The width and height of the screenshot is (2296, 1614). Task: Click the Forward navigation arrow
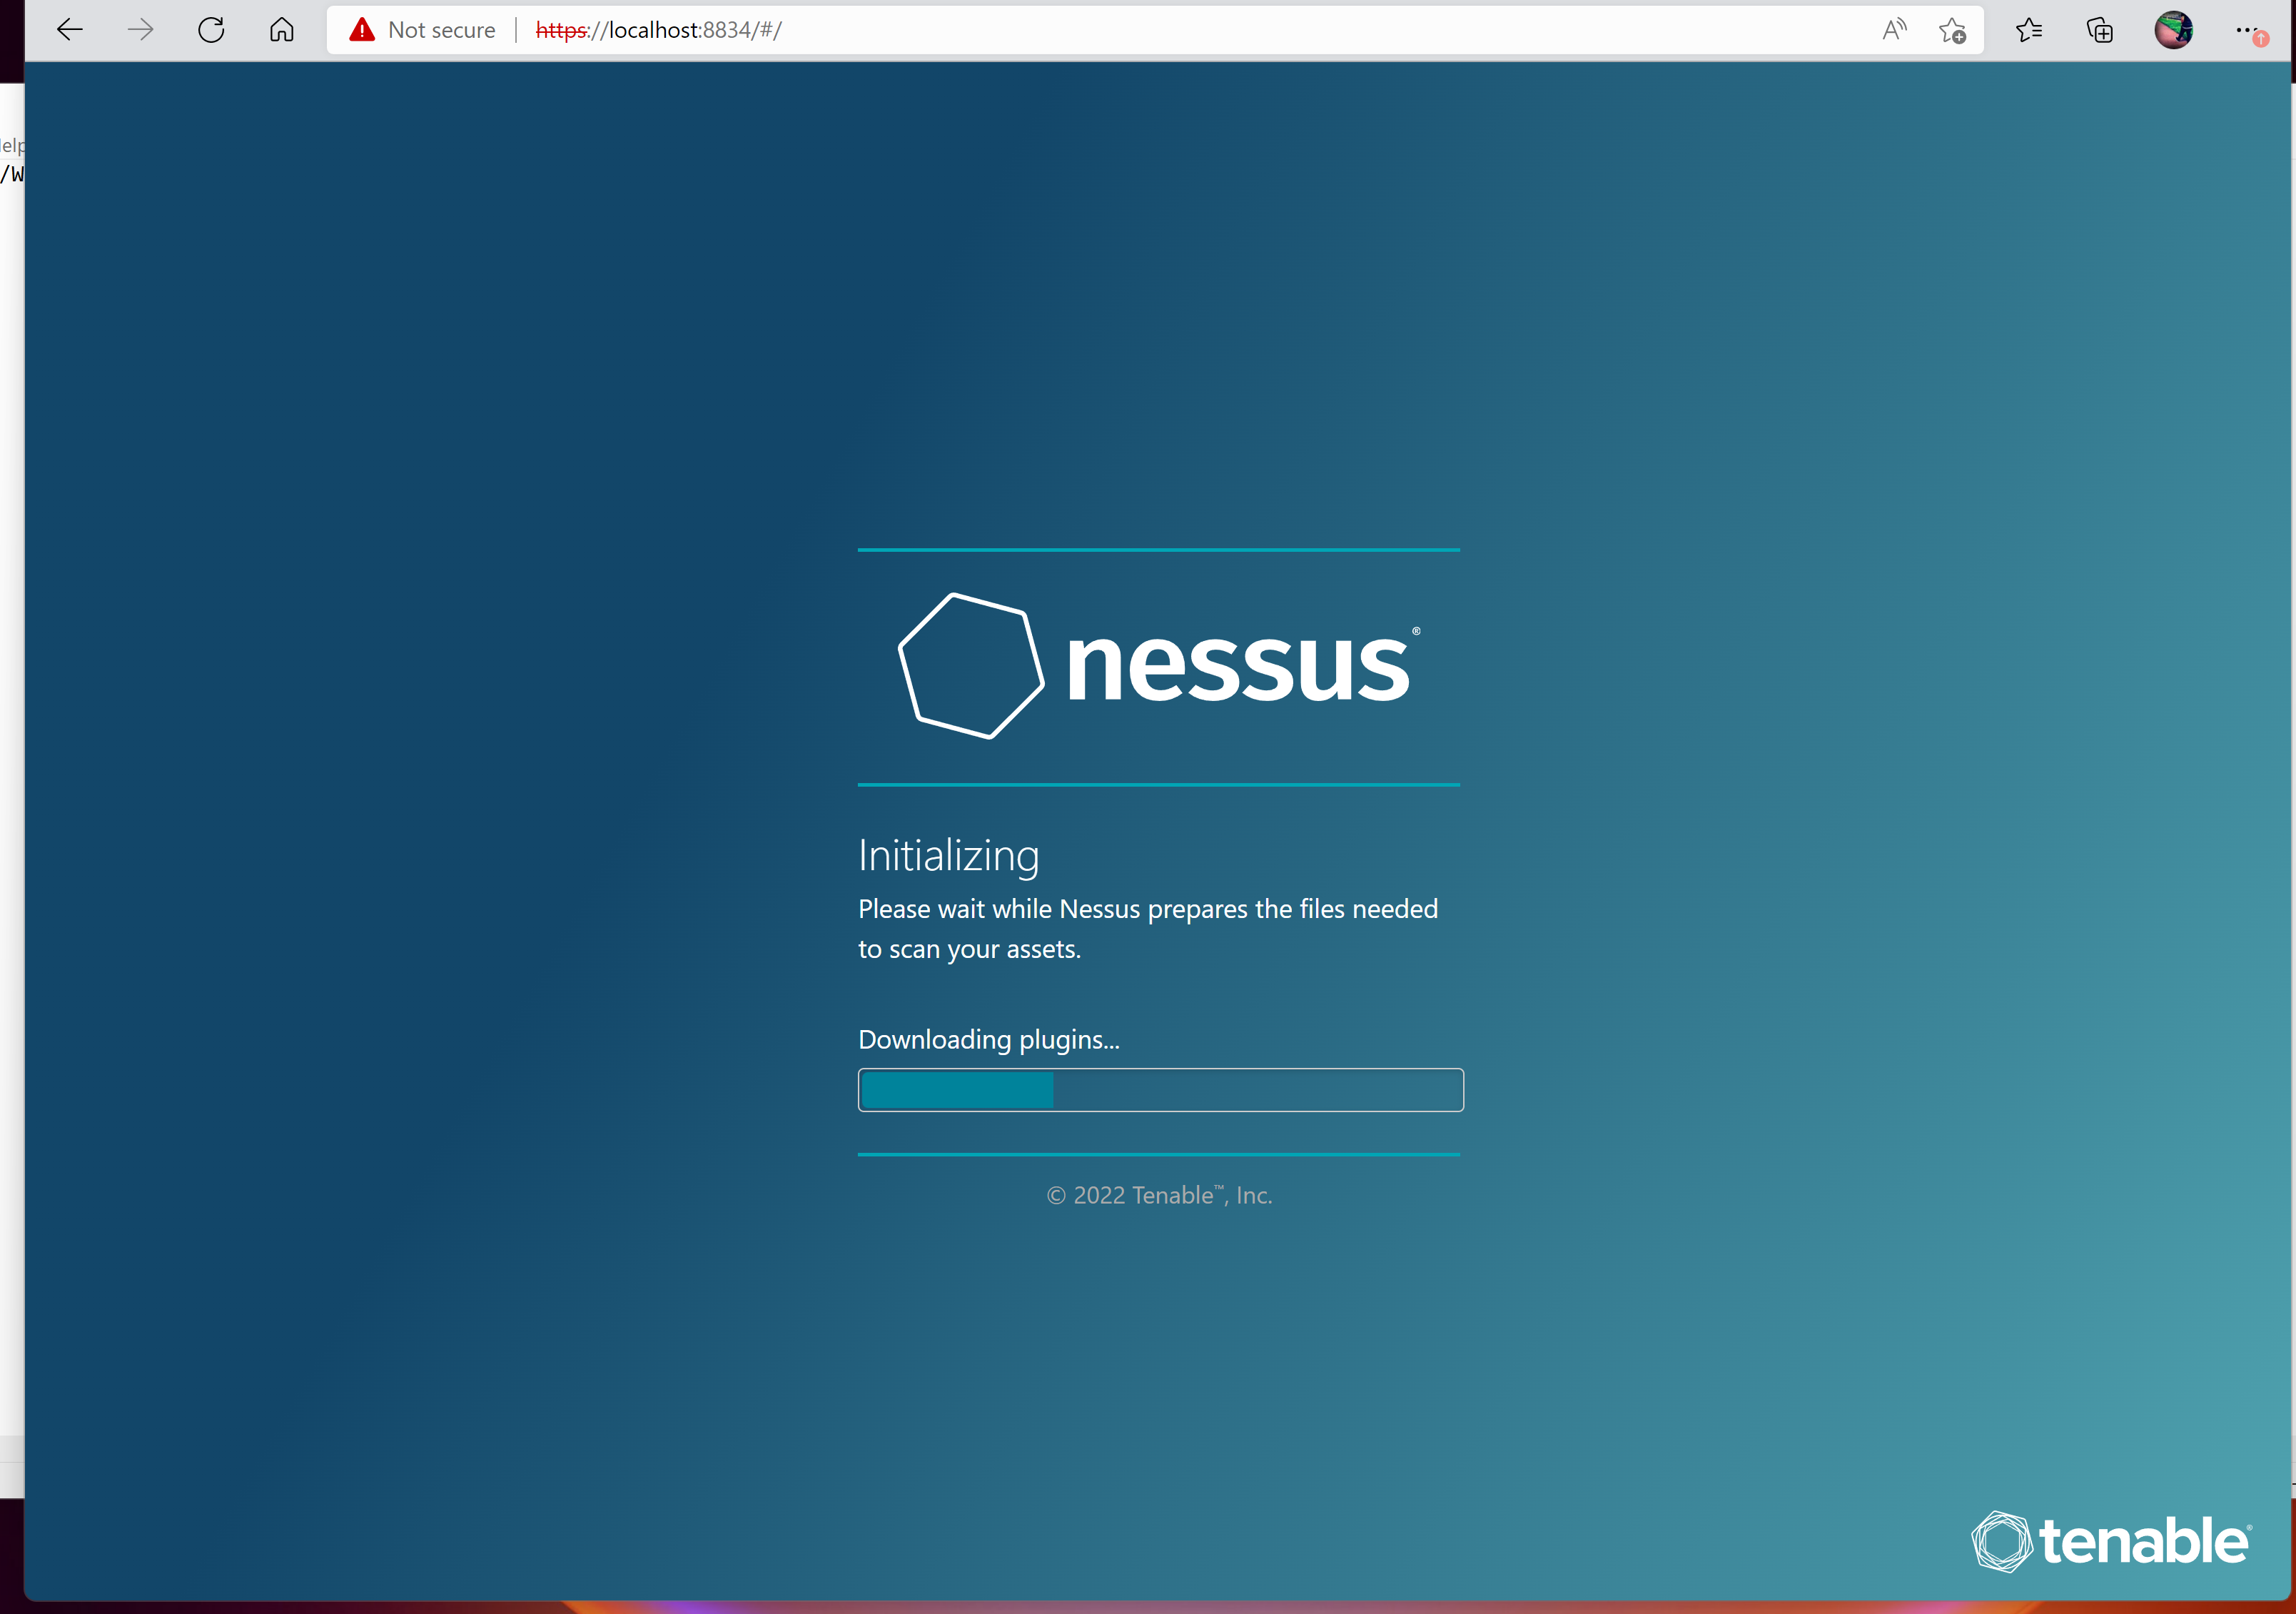click(x=140, y=29)
